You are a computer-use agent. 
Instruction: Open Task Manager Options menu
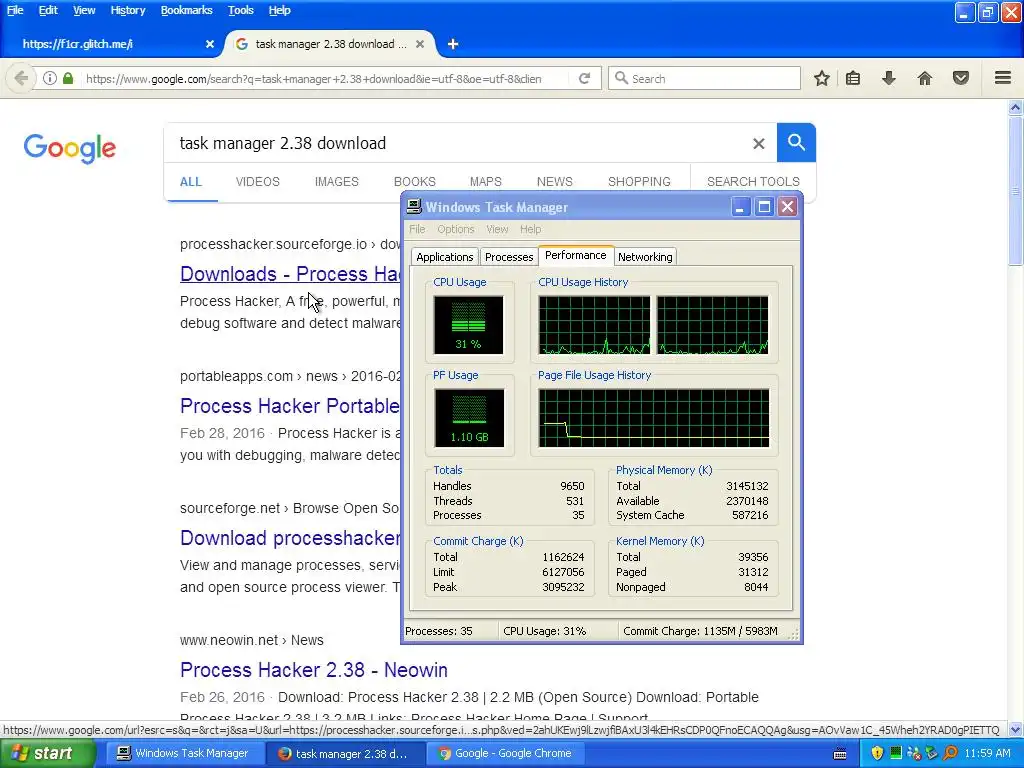[456, 229]
